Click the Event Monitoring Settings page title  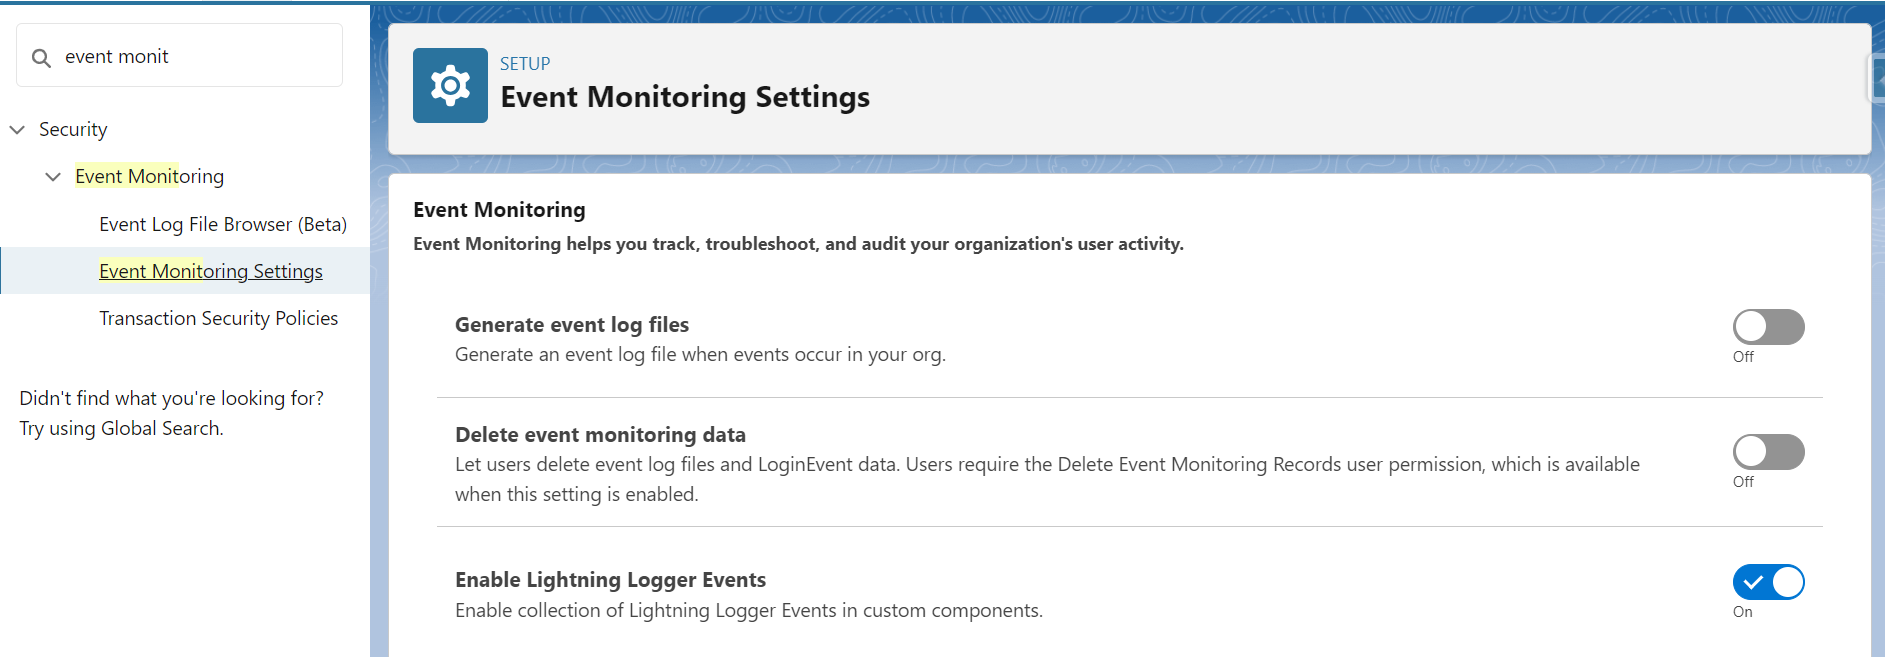click(685, 97)
